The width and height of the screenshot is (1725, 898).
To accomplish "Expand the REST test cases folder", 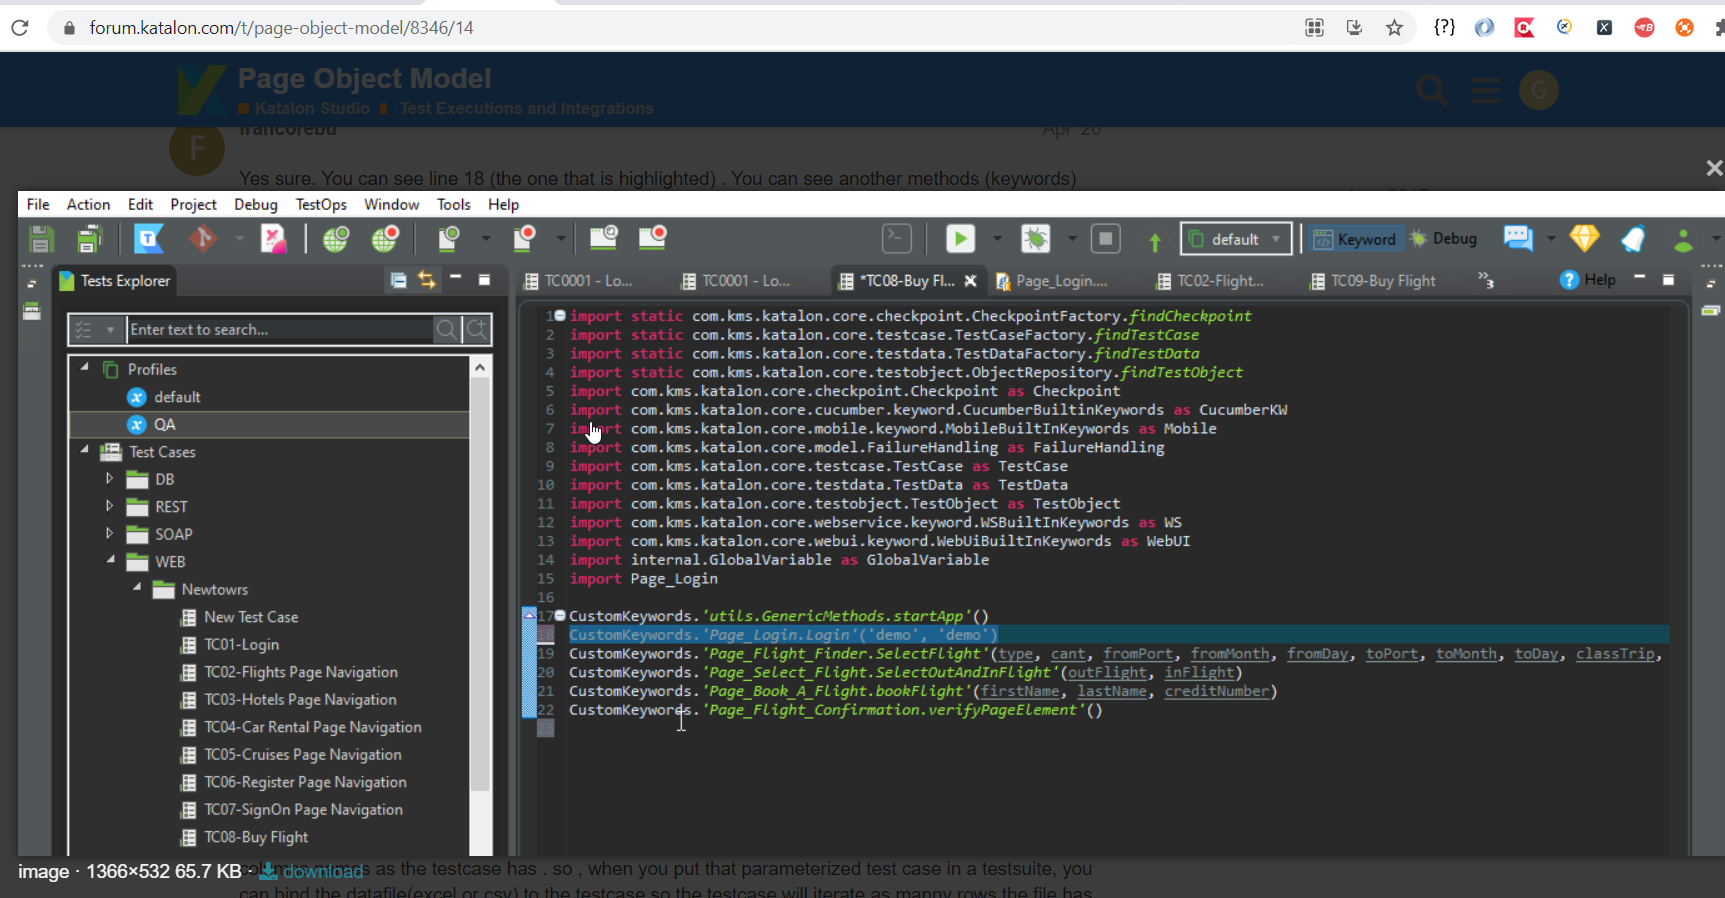I will coord(110,506).
